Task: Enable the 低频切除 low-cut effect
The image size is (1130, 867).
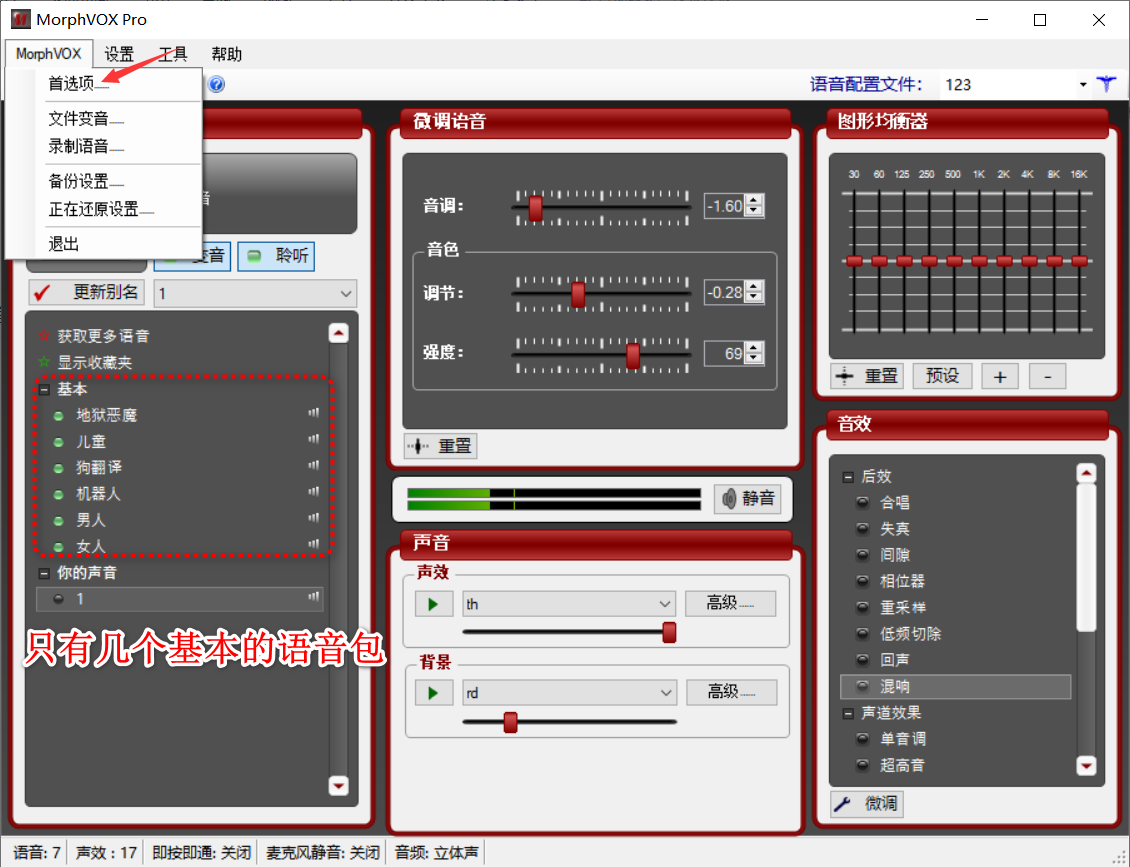Action: pos(862,633)
